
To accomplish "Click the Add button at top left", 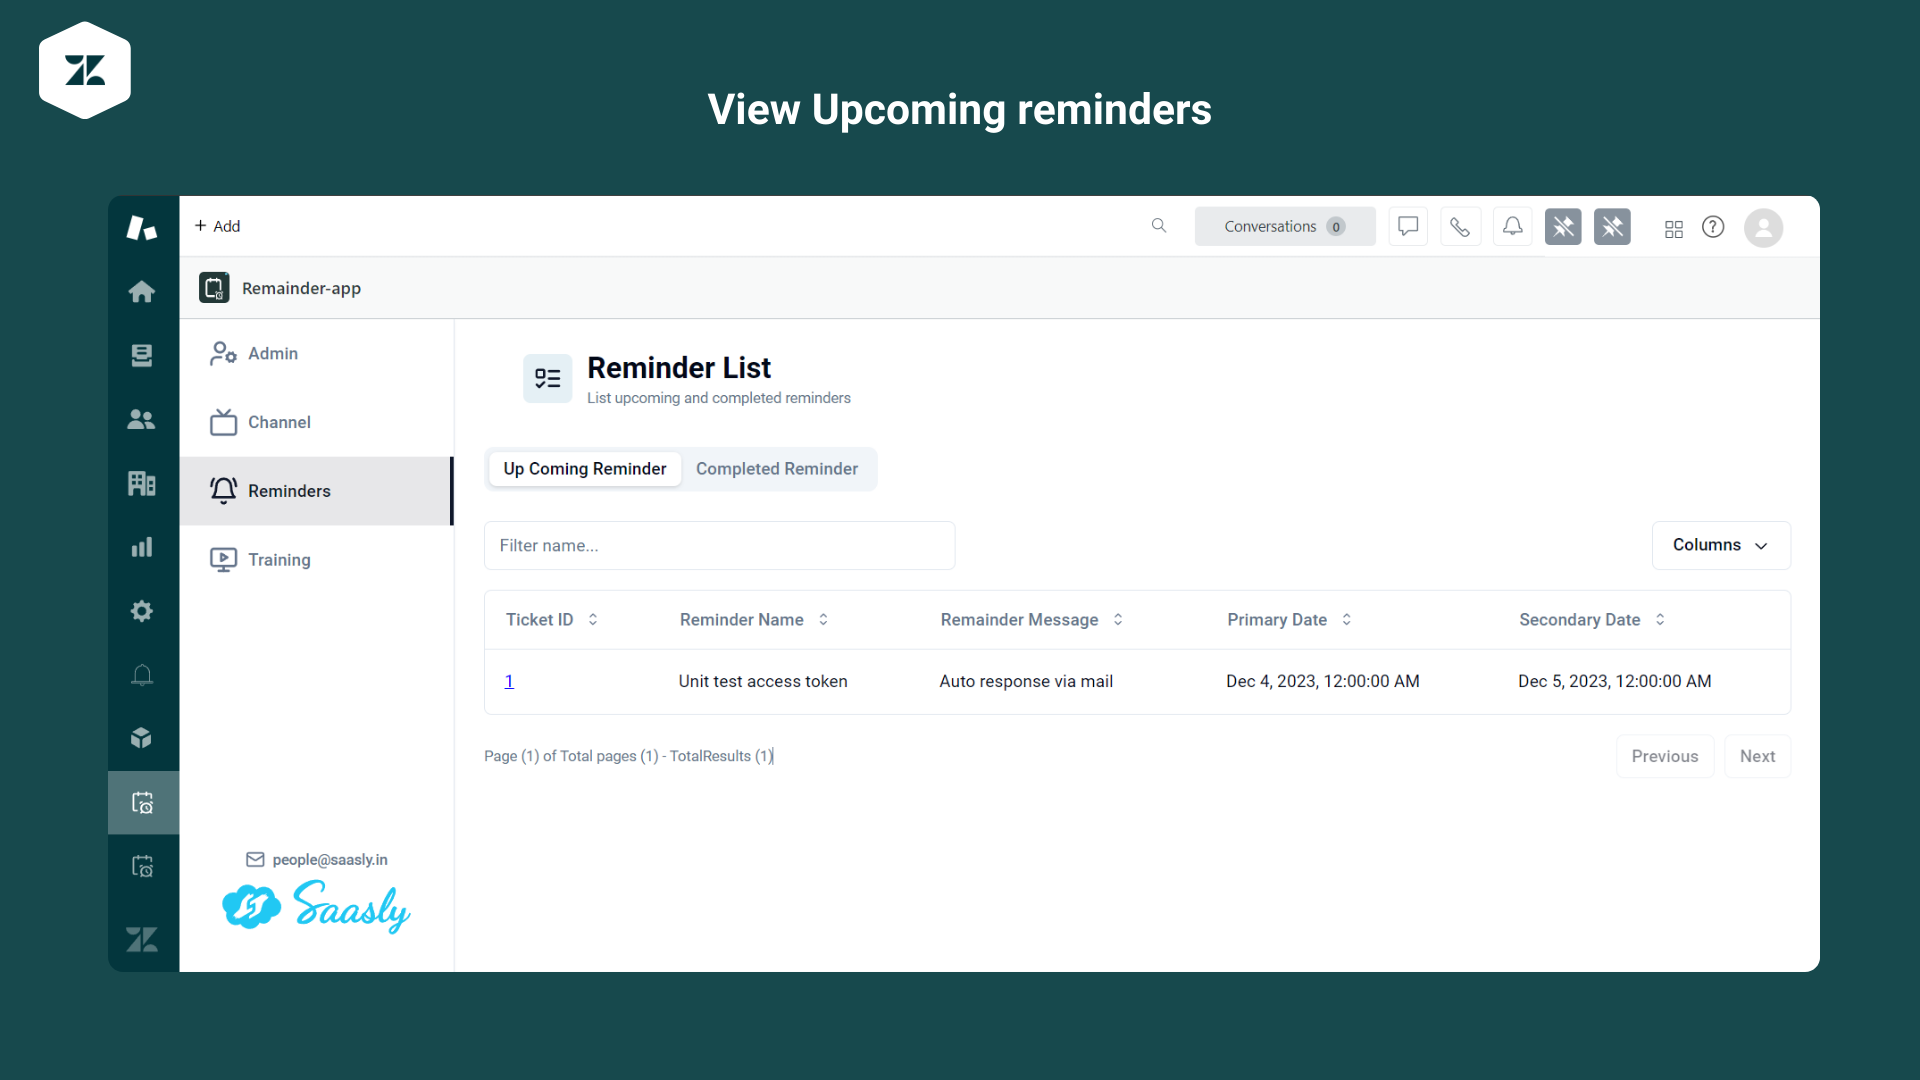I will [218, 225].
